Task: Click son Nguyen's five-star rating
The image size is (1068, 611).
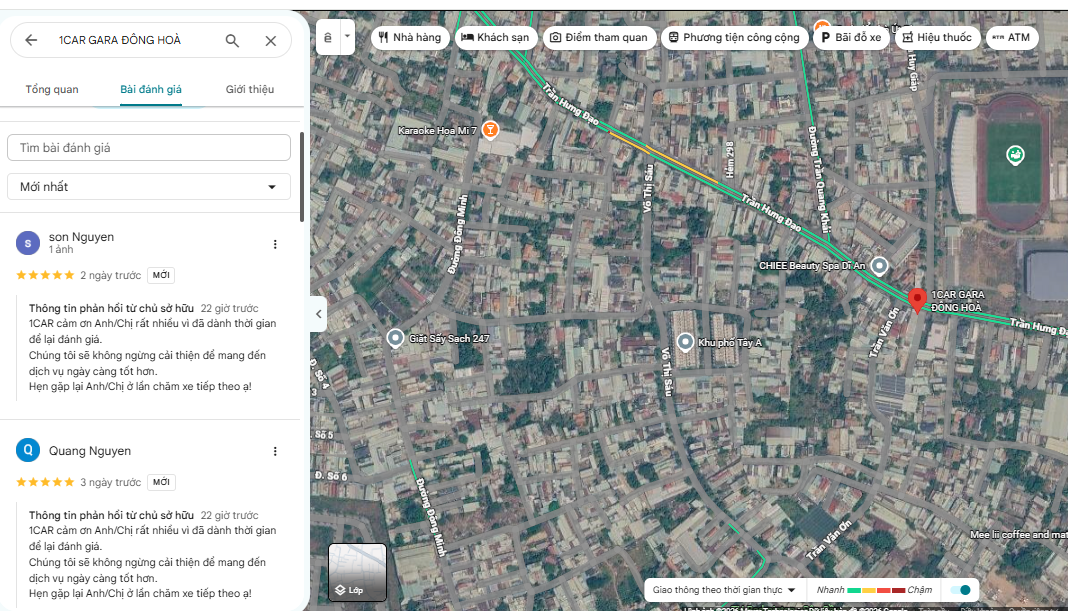Action: tap(45, 275)
